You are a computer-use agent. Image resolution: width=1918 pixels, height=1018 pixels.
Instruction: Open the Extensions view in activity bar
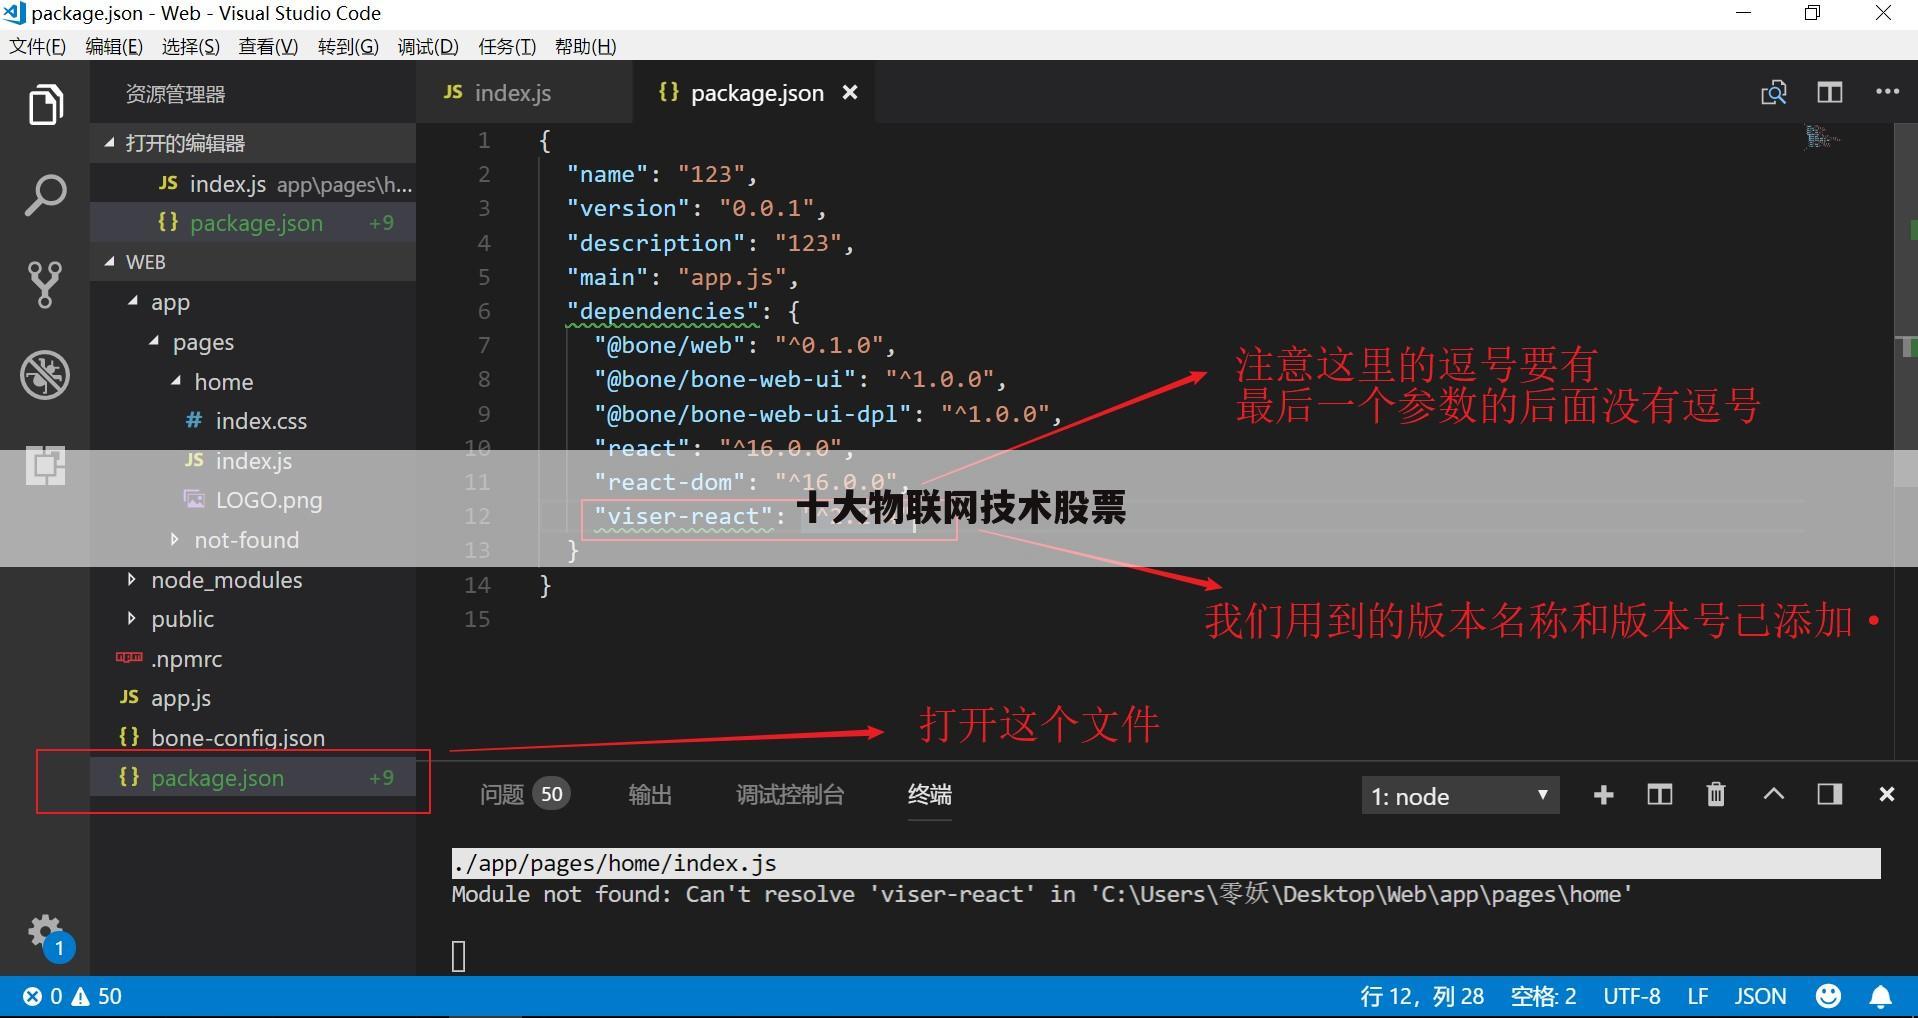pos(45,465)
